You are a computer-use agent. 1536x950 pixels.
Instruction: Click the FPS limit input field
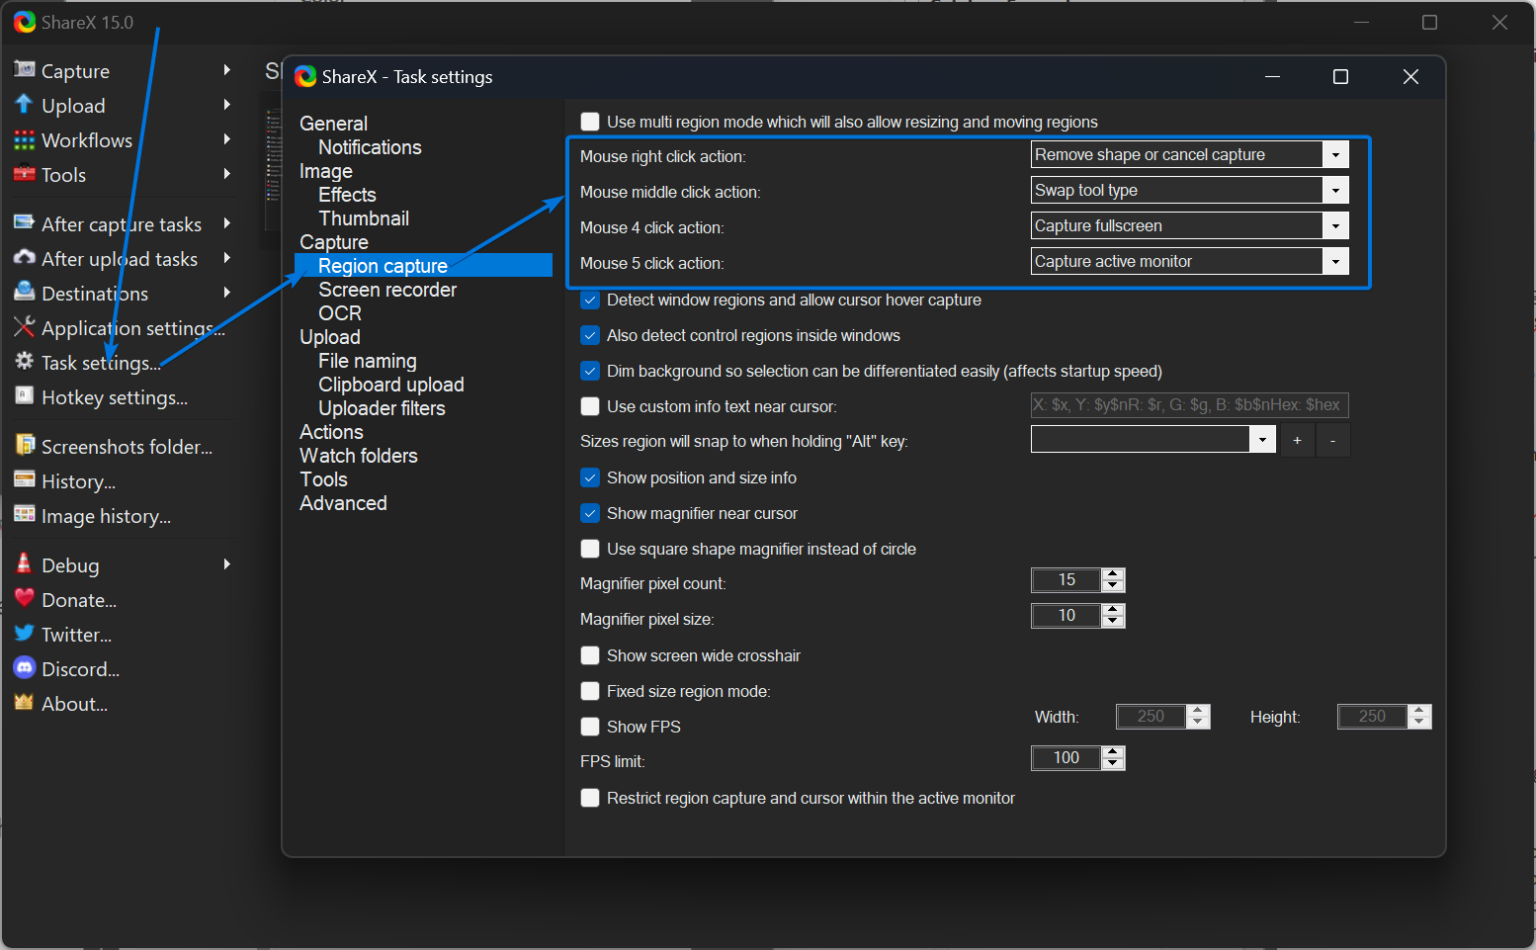[1065, 757]
